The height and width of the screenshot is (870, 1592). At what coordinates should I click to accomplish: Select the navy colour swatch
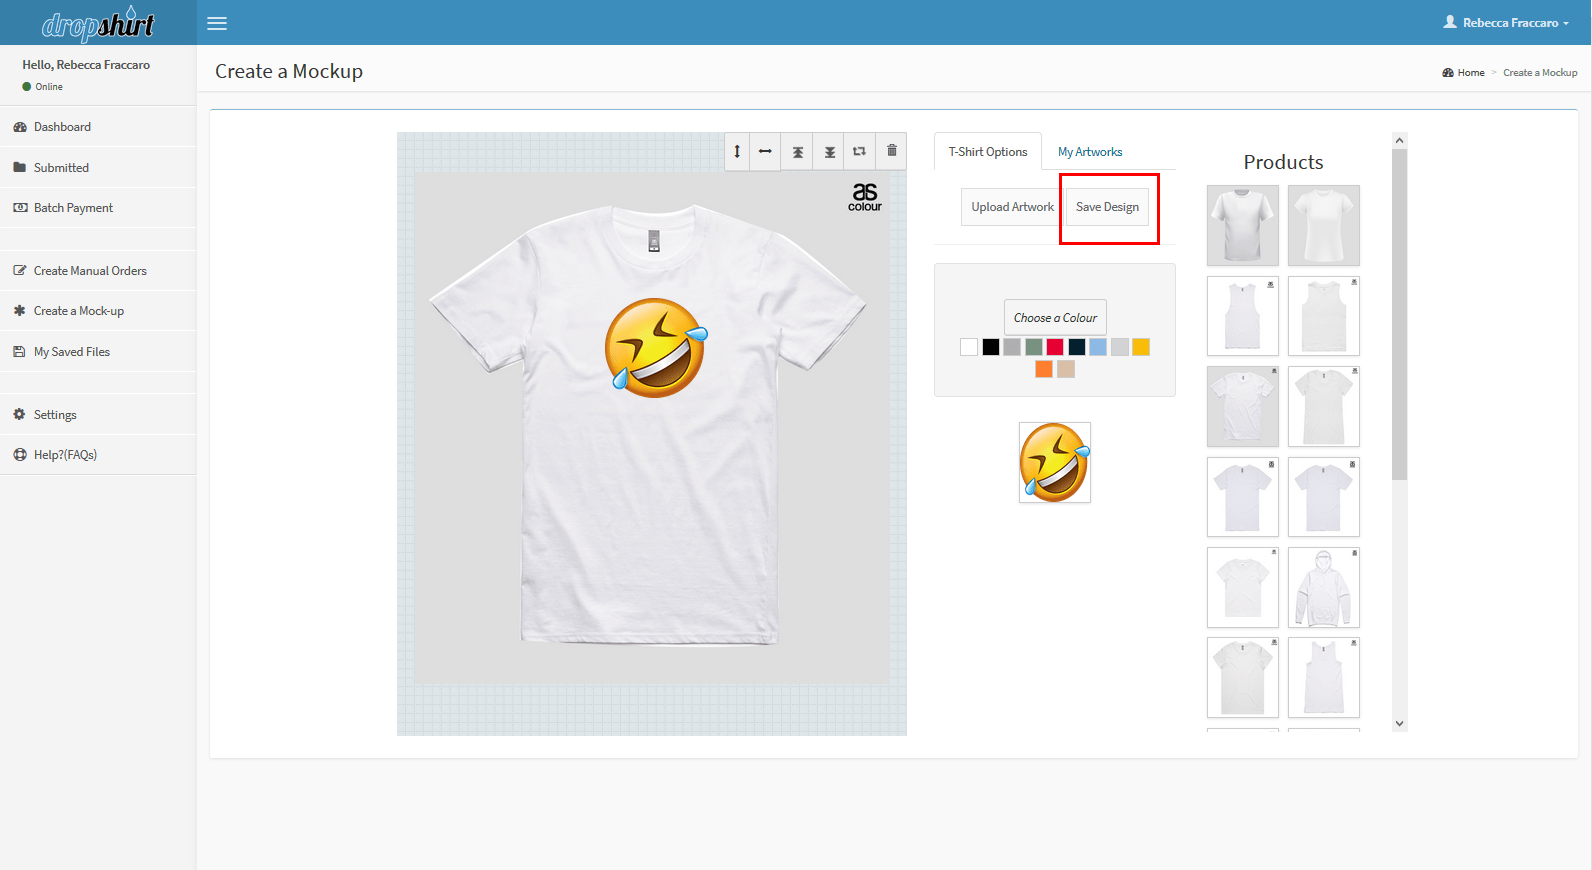(x=1077, y=347)
